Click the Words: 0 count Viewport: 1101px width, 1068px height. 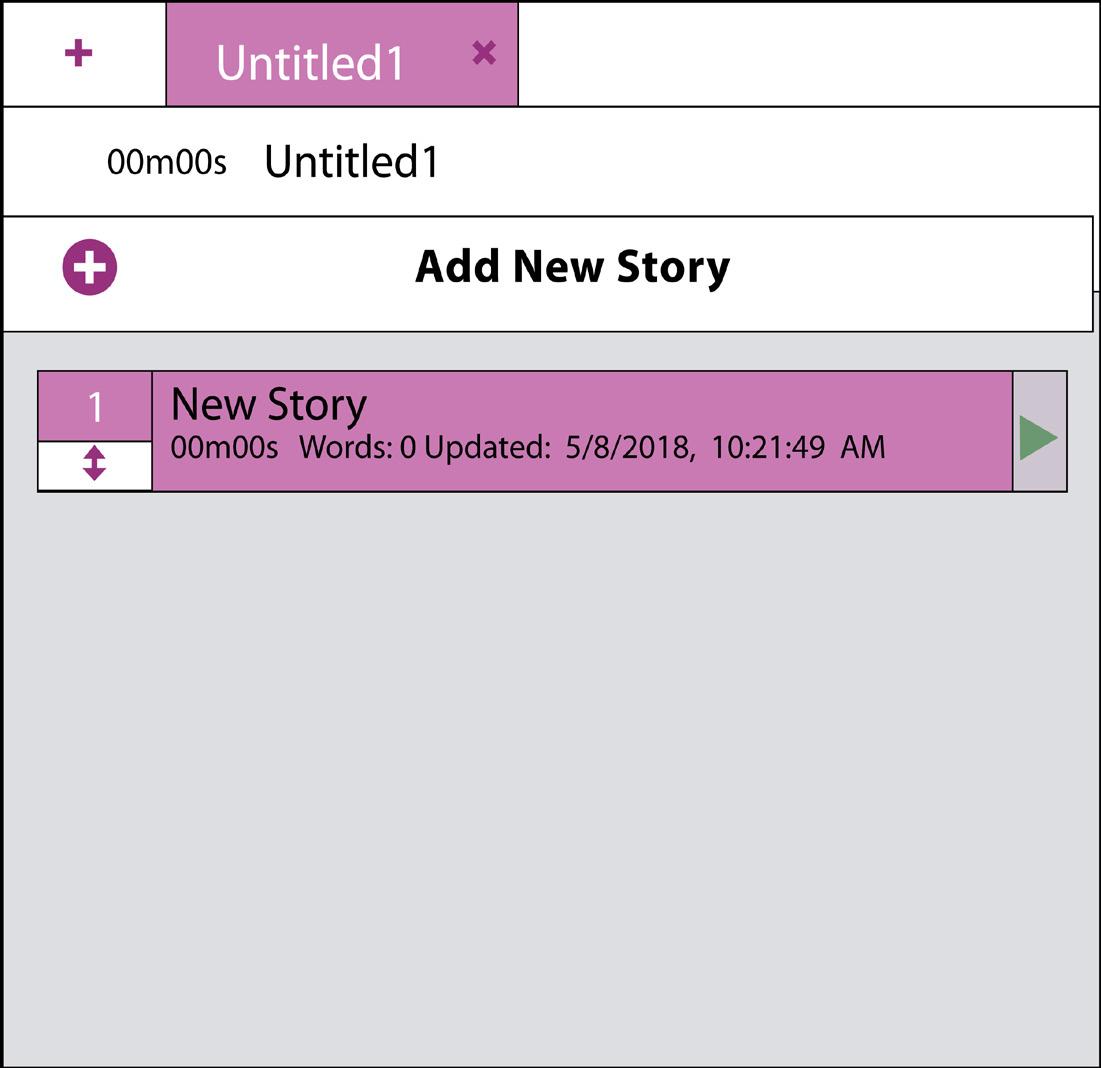[x=357, y=447]
